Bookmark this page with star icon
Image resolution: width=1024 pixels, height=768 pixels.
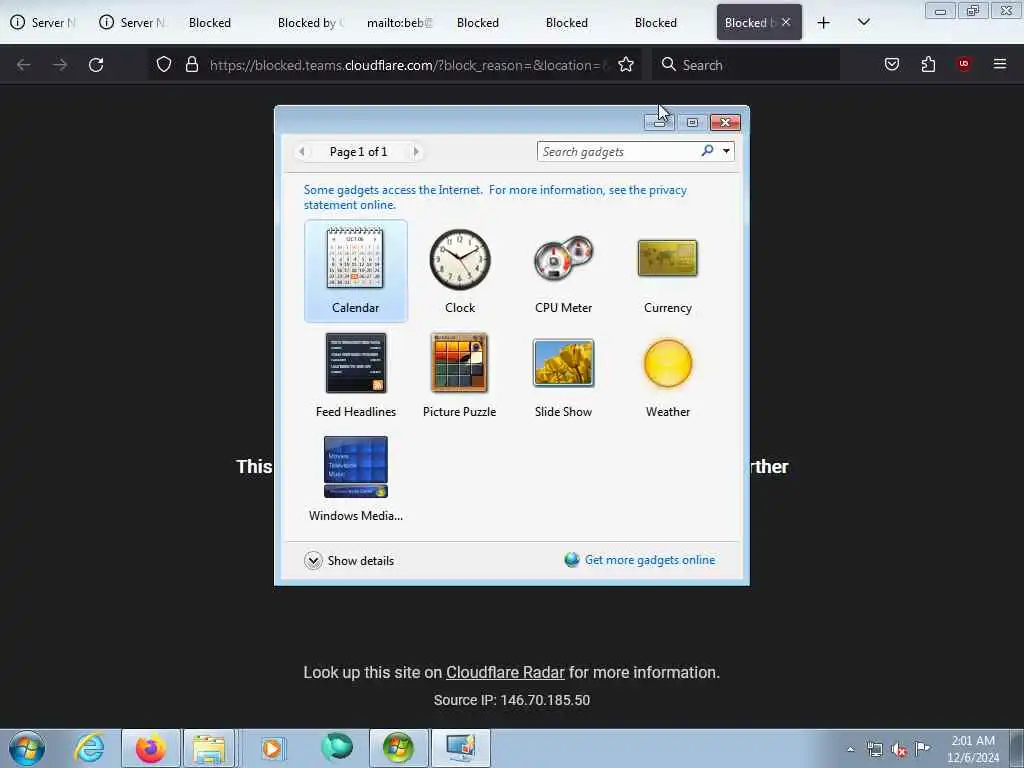(x=626, y=65)
